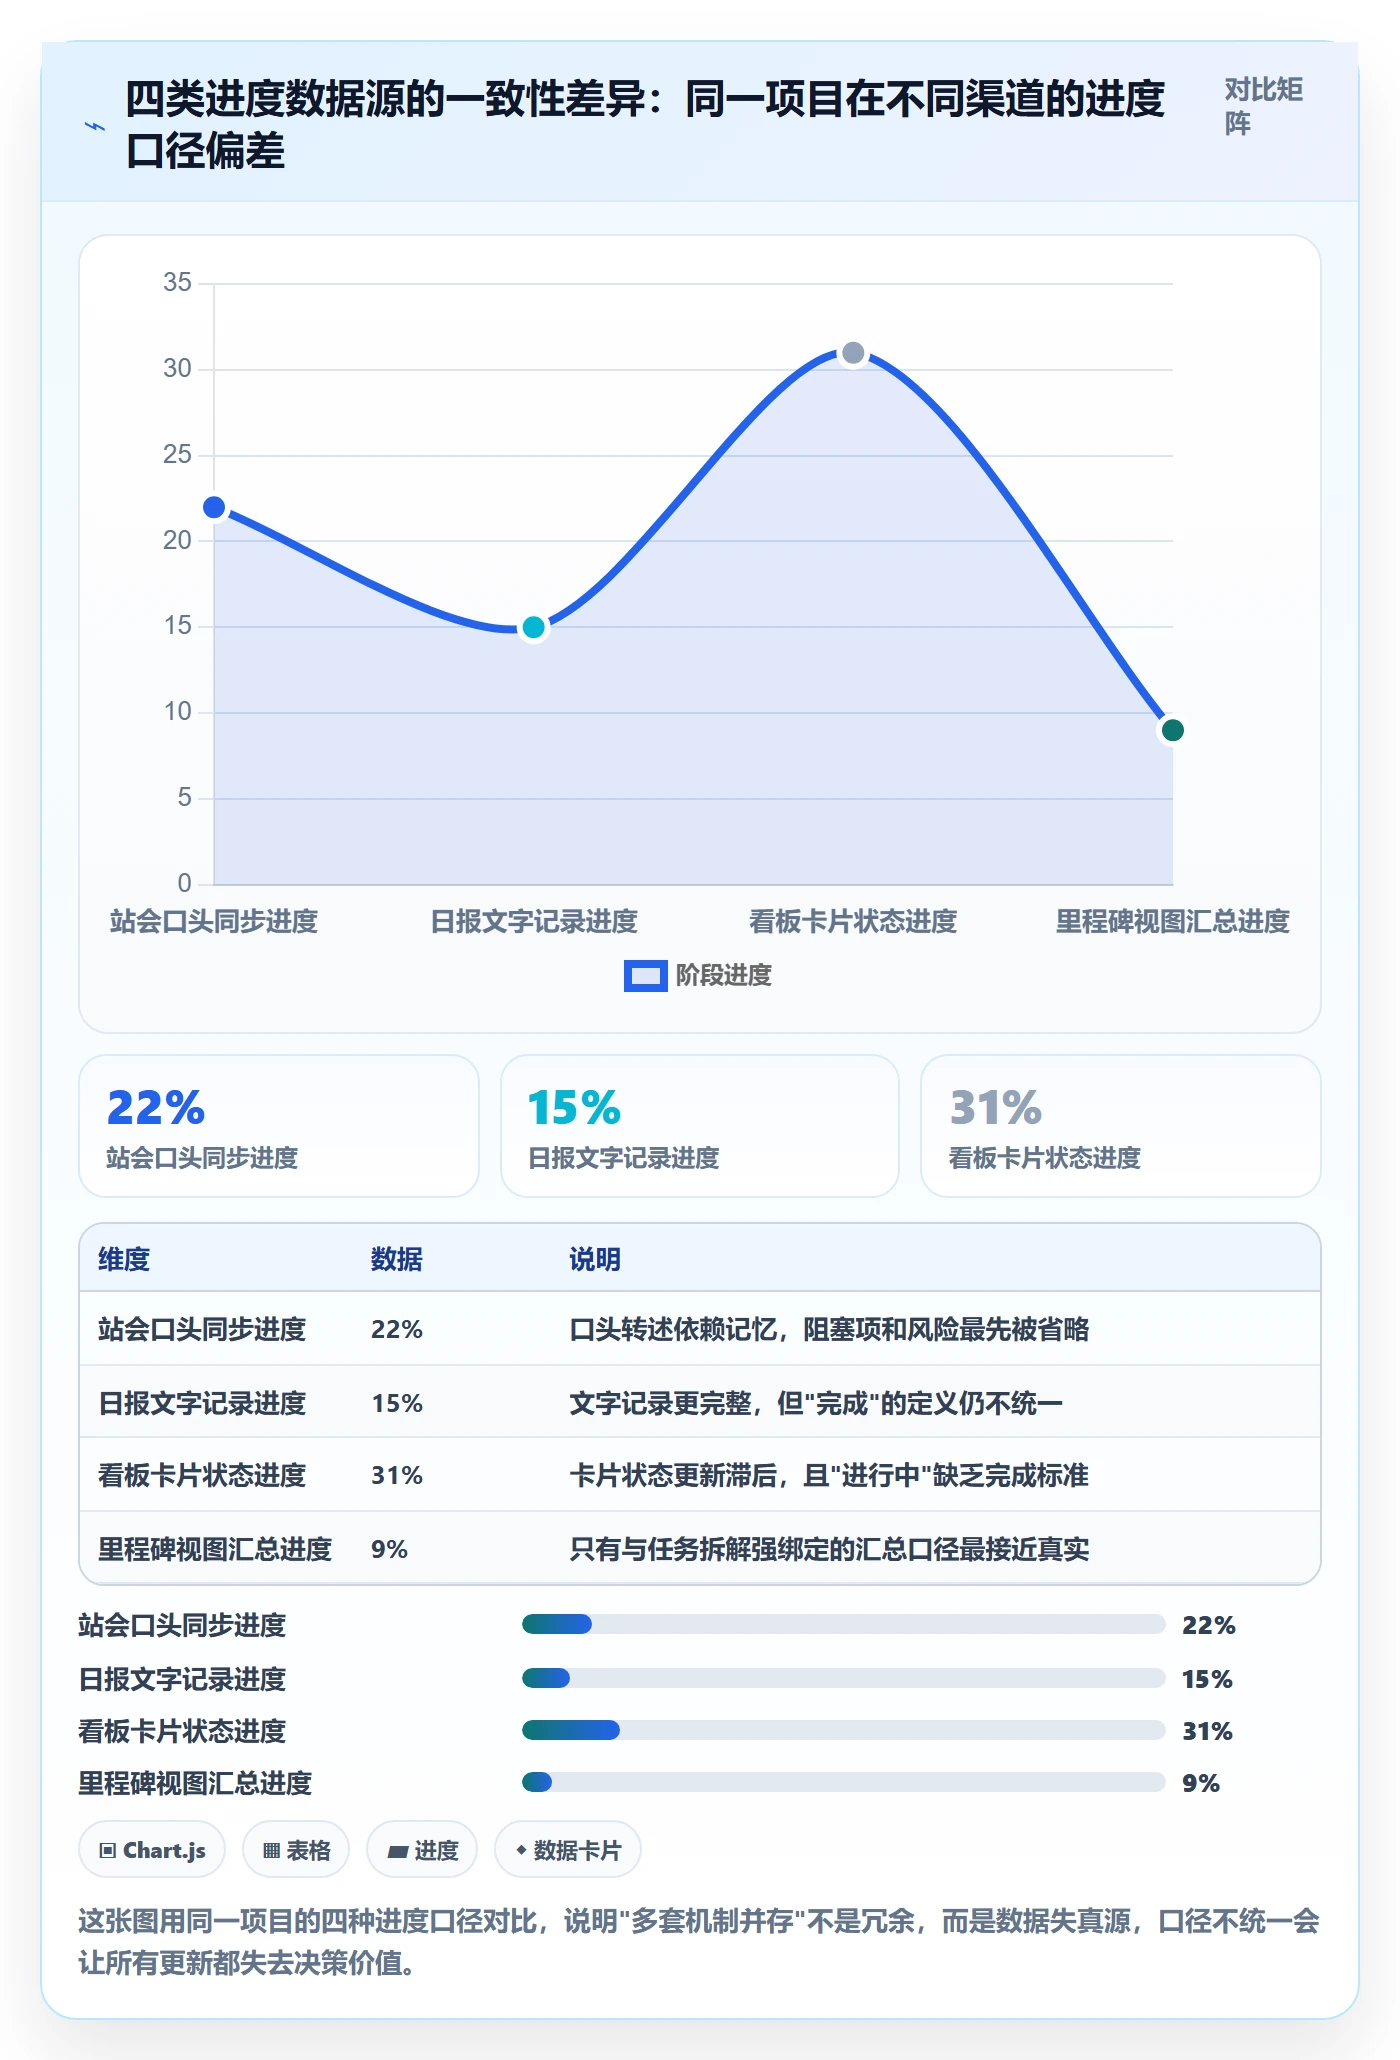Click the 看板卡片状态进度 progress bar
The width and height of the screenshot is (1400, 2060).
(844, 1730)
